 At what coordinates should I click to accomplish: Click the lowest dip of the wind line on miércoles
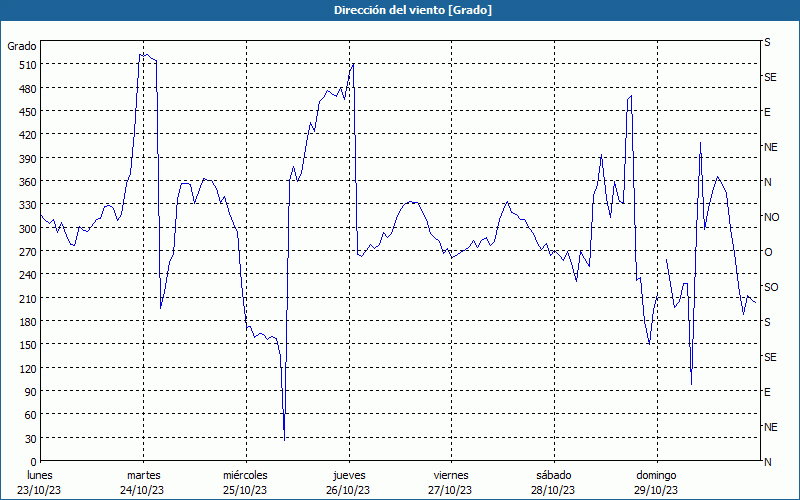tap(284, 439)
